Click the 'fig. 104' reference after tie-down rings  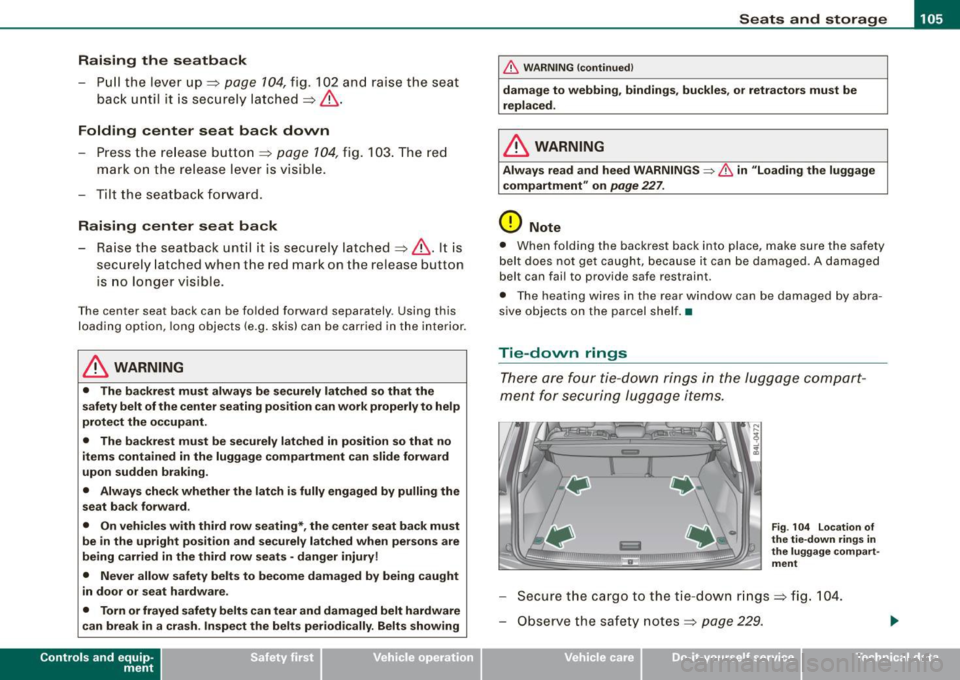(x=817, y=596)
